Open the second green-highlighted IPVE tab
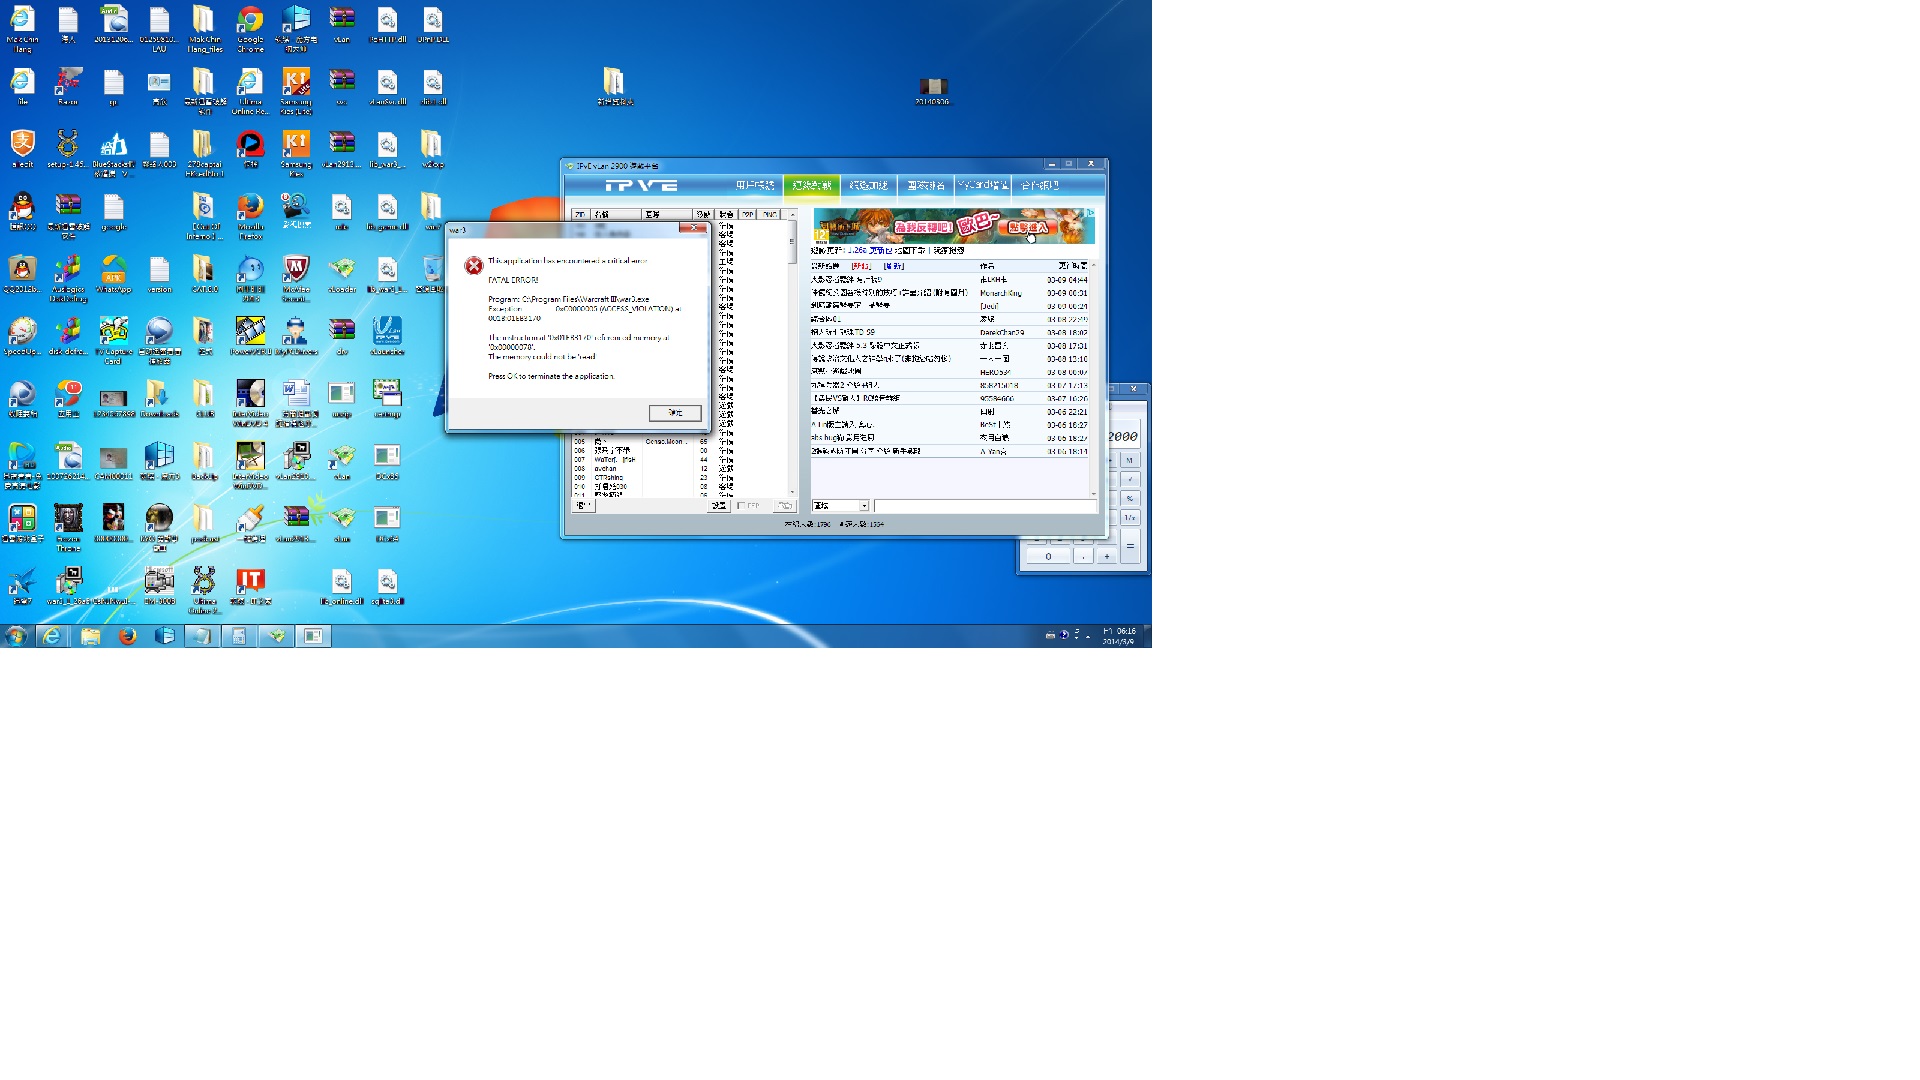 (811, 185)
